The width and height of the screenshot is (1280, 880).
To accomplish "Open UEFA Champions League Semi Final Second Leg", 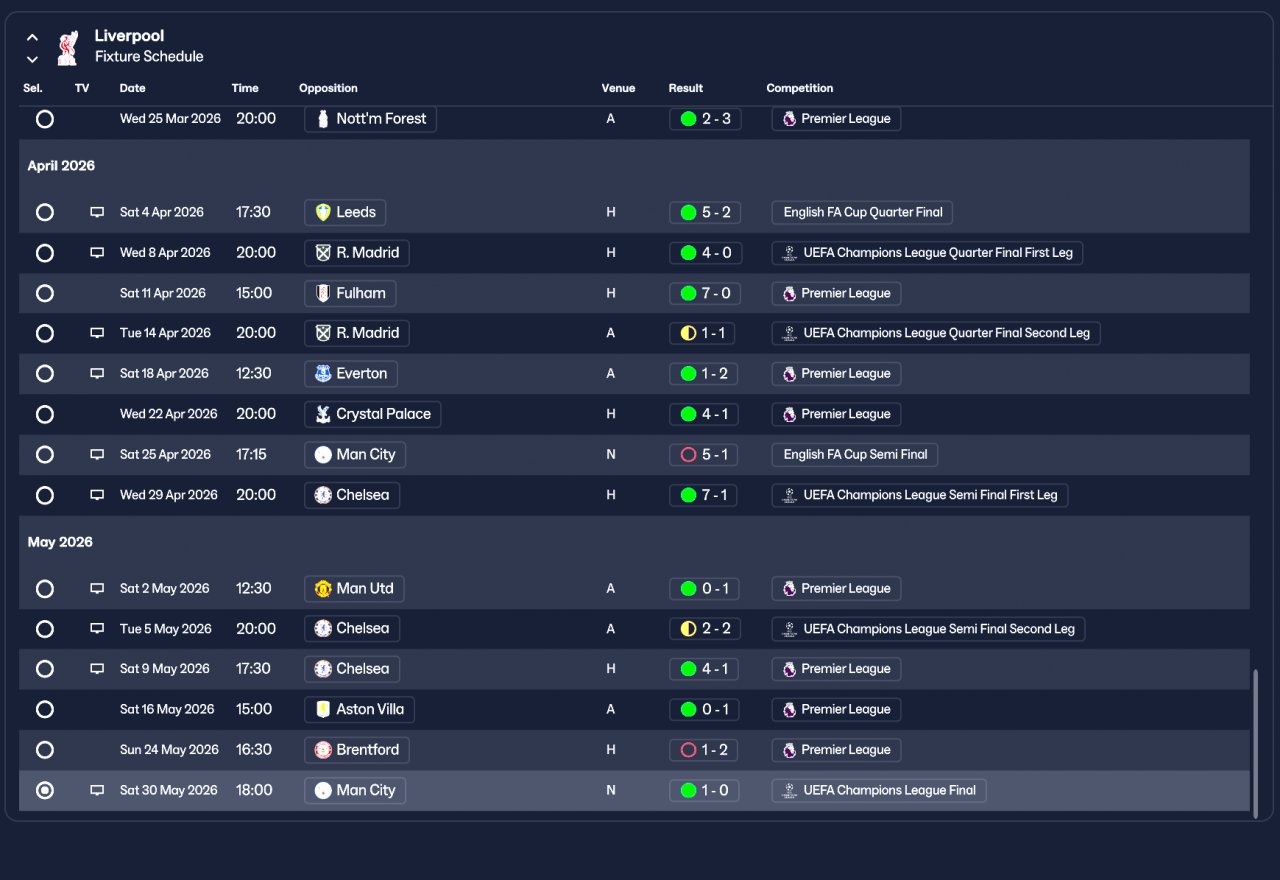I will point(928,629).
